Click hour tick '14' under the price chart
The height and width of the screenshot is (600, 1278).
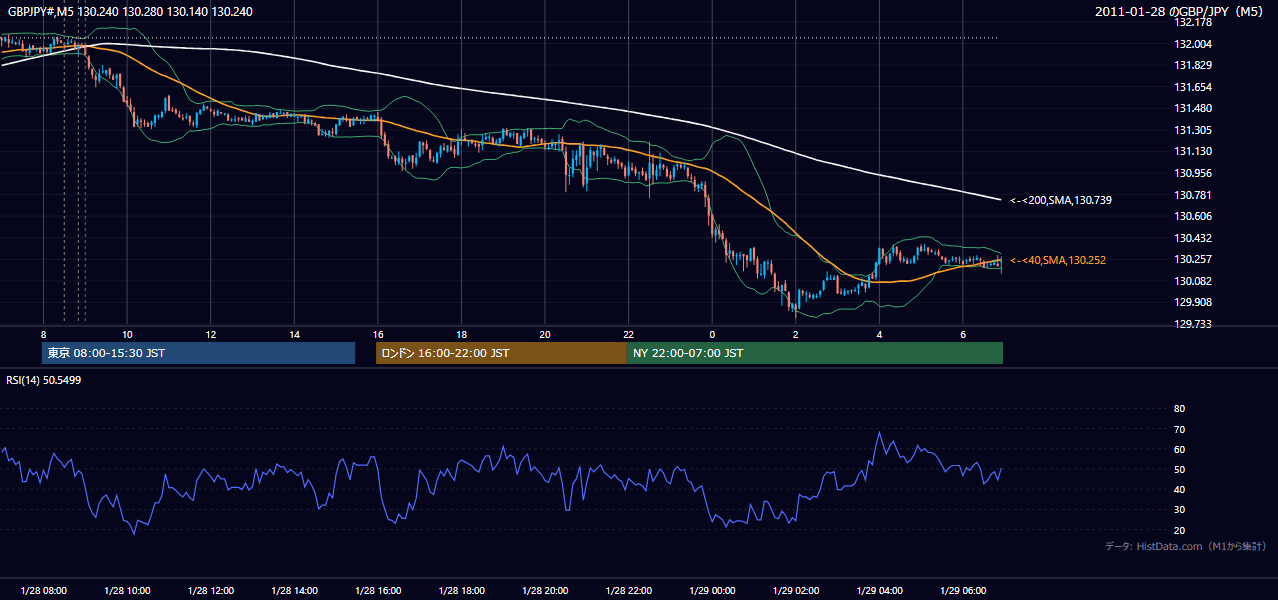tap(294, 334)
